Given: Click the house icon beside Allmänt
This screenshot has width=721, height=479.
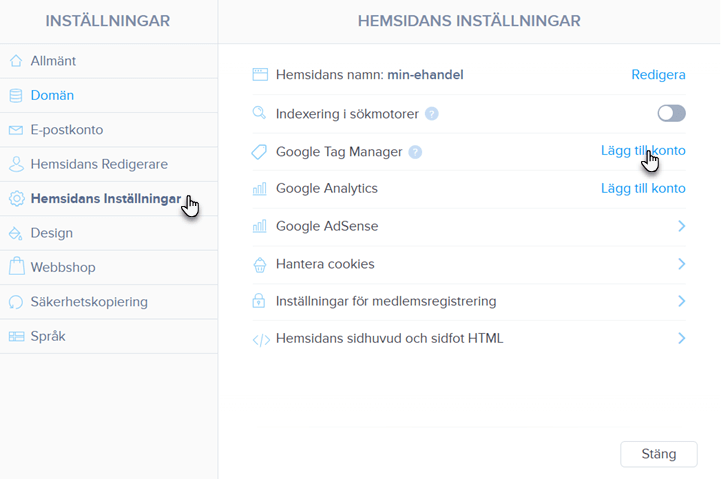Looking at the screenshot, I should (x=16, y=61).
